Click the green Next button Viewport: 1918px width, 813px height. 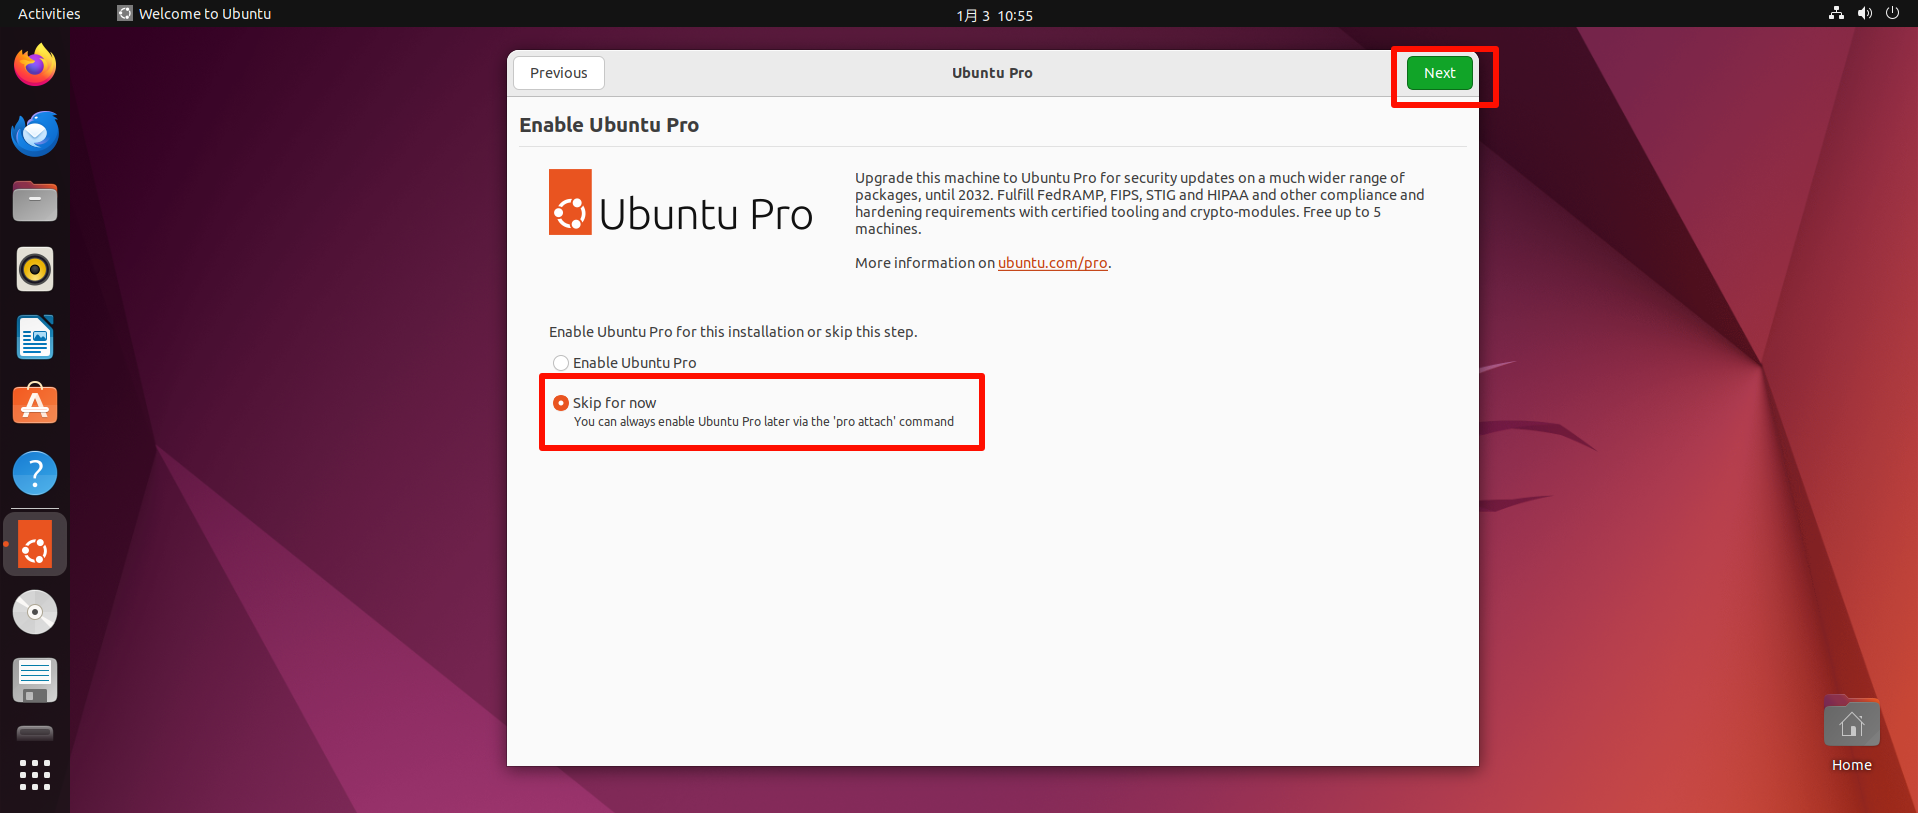1439,73
